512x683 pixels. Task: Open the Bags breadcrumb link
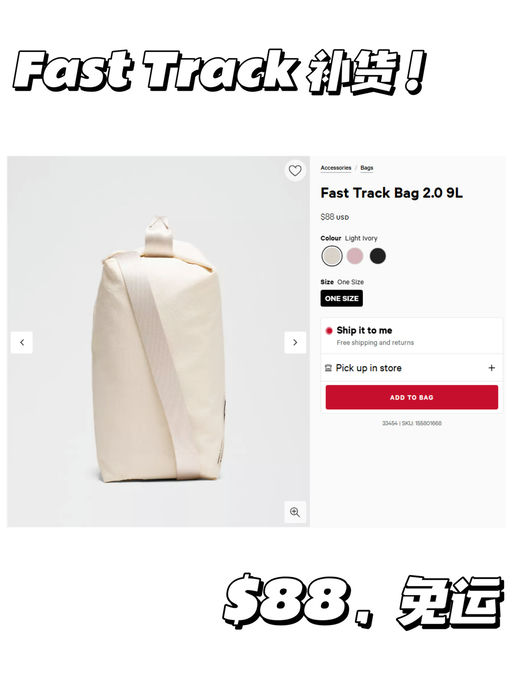pos(367,168)
